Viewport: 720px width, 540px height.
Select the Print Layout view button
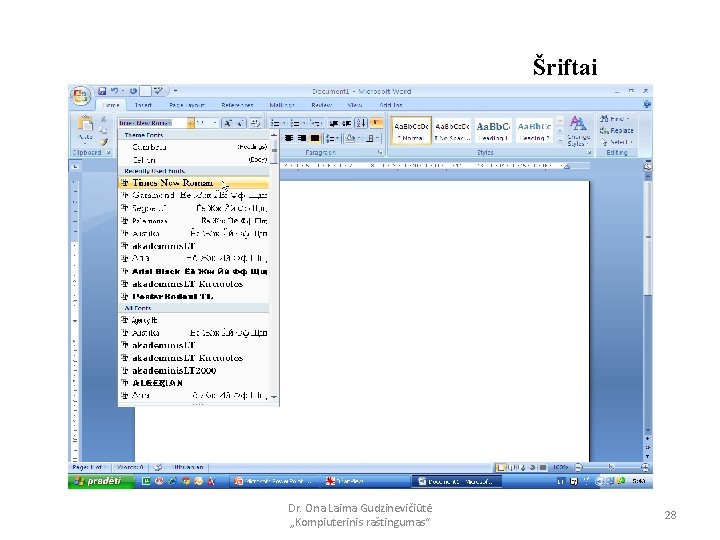tap(501, 467)
